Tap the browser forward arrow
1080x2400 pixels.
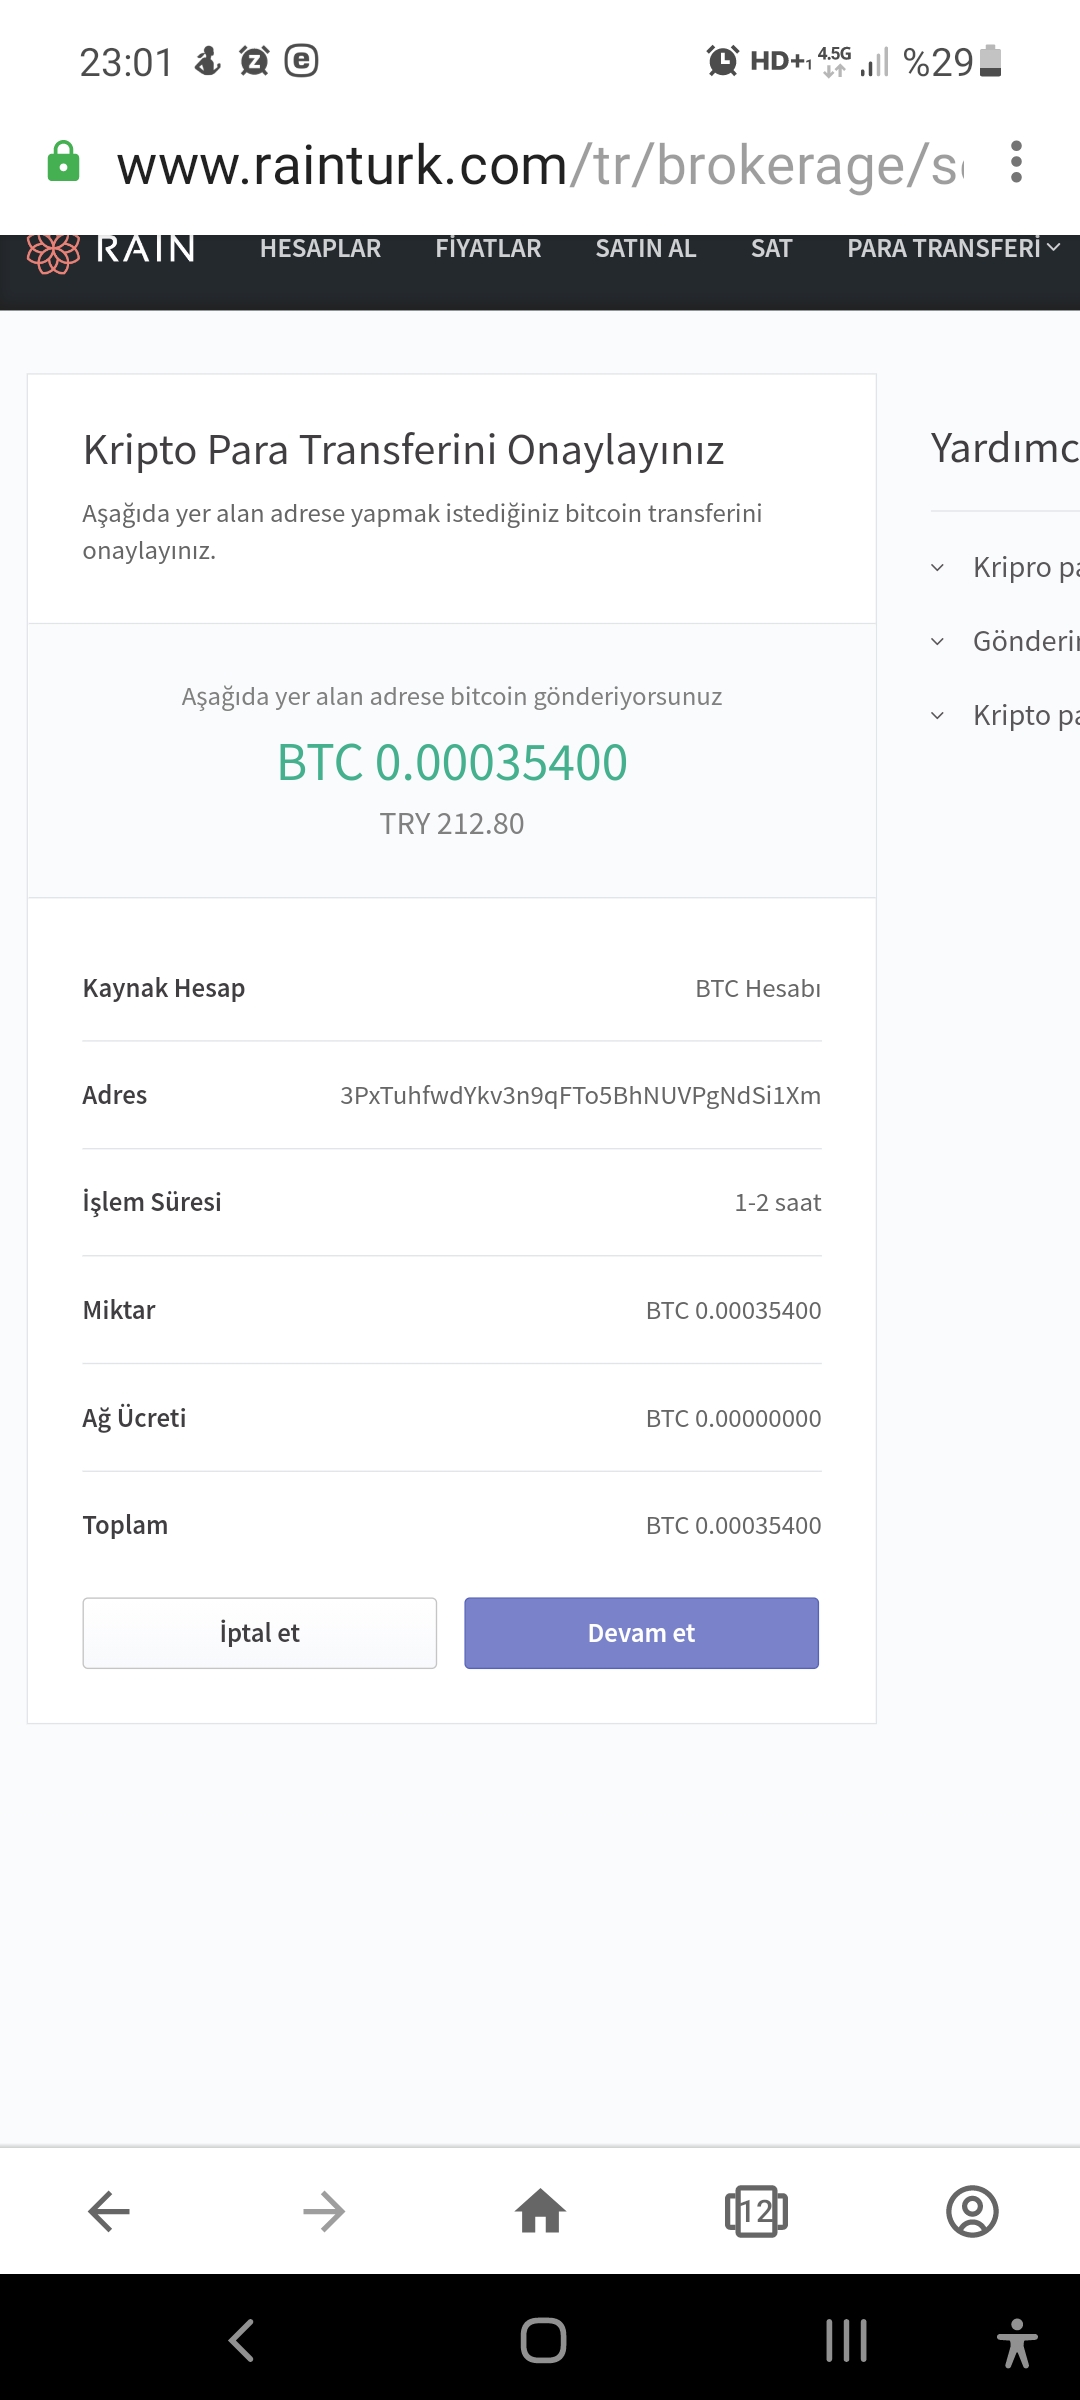tap(324, 2211)
